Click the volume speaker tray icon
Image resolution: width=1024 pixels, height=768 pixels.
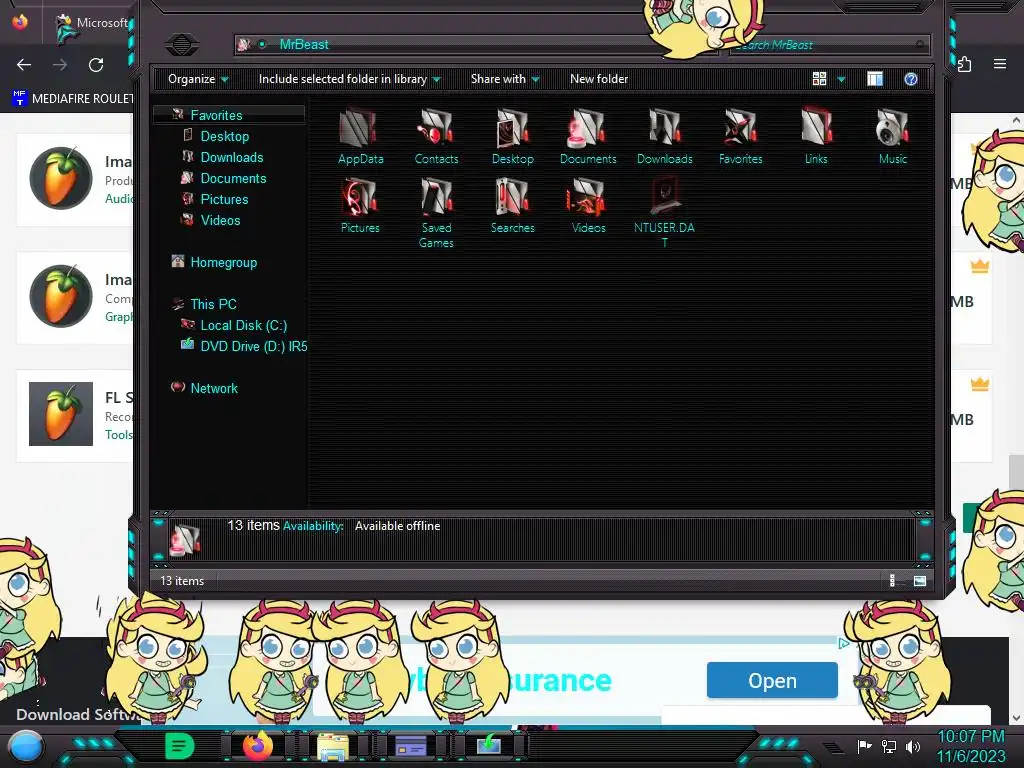click(913, 746)
